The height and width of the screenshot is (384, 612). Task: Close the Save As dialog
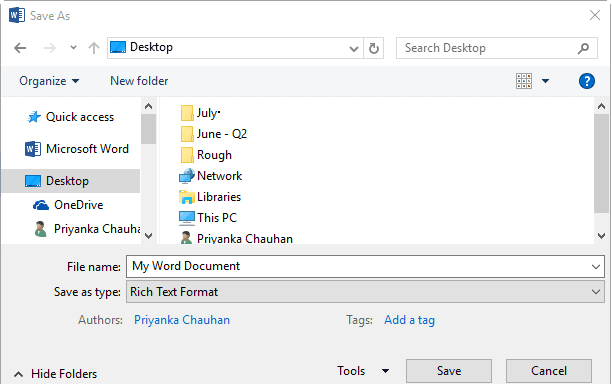point(595,16)
